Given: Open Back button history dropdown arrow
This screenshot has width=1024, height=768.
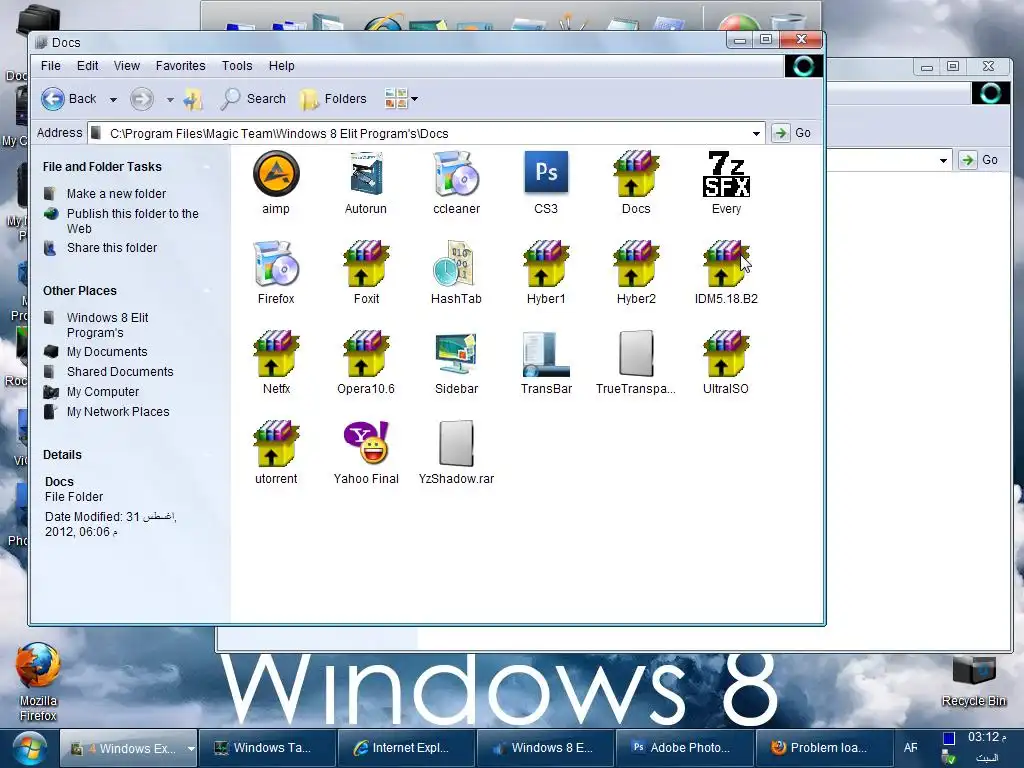Looking at the screenshot, I should tap(113, 100).
